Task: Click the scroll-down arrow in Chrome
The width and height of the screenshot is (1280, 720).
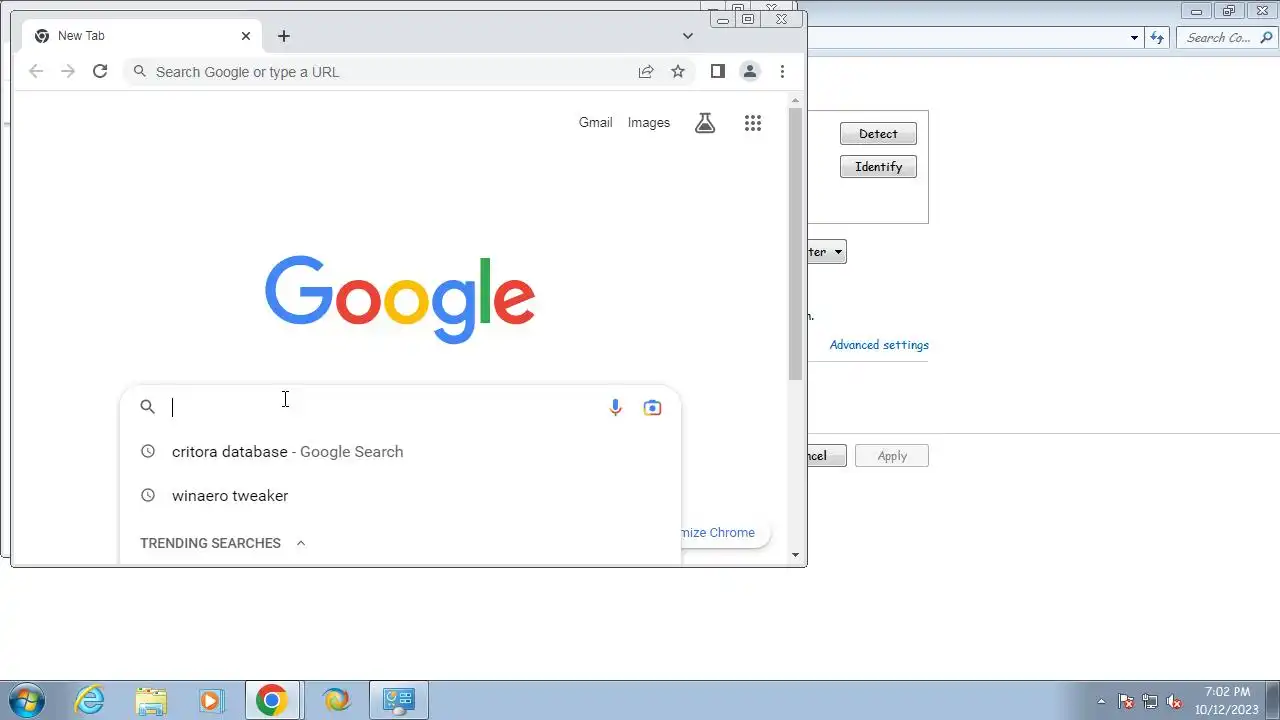Action: (796, 554)
